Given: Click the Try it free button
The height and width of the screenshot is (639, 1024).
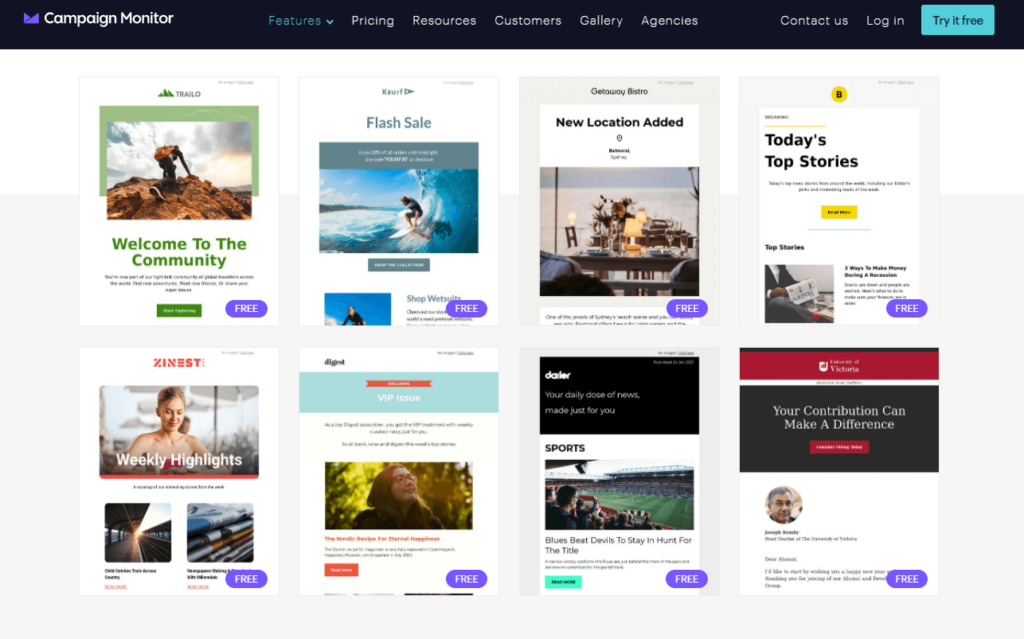Looking at the screenshot, I should tap(957, 19).
